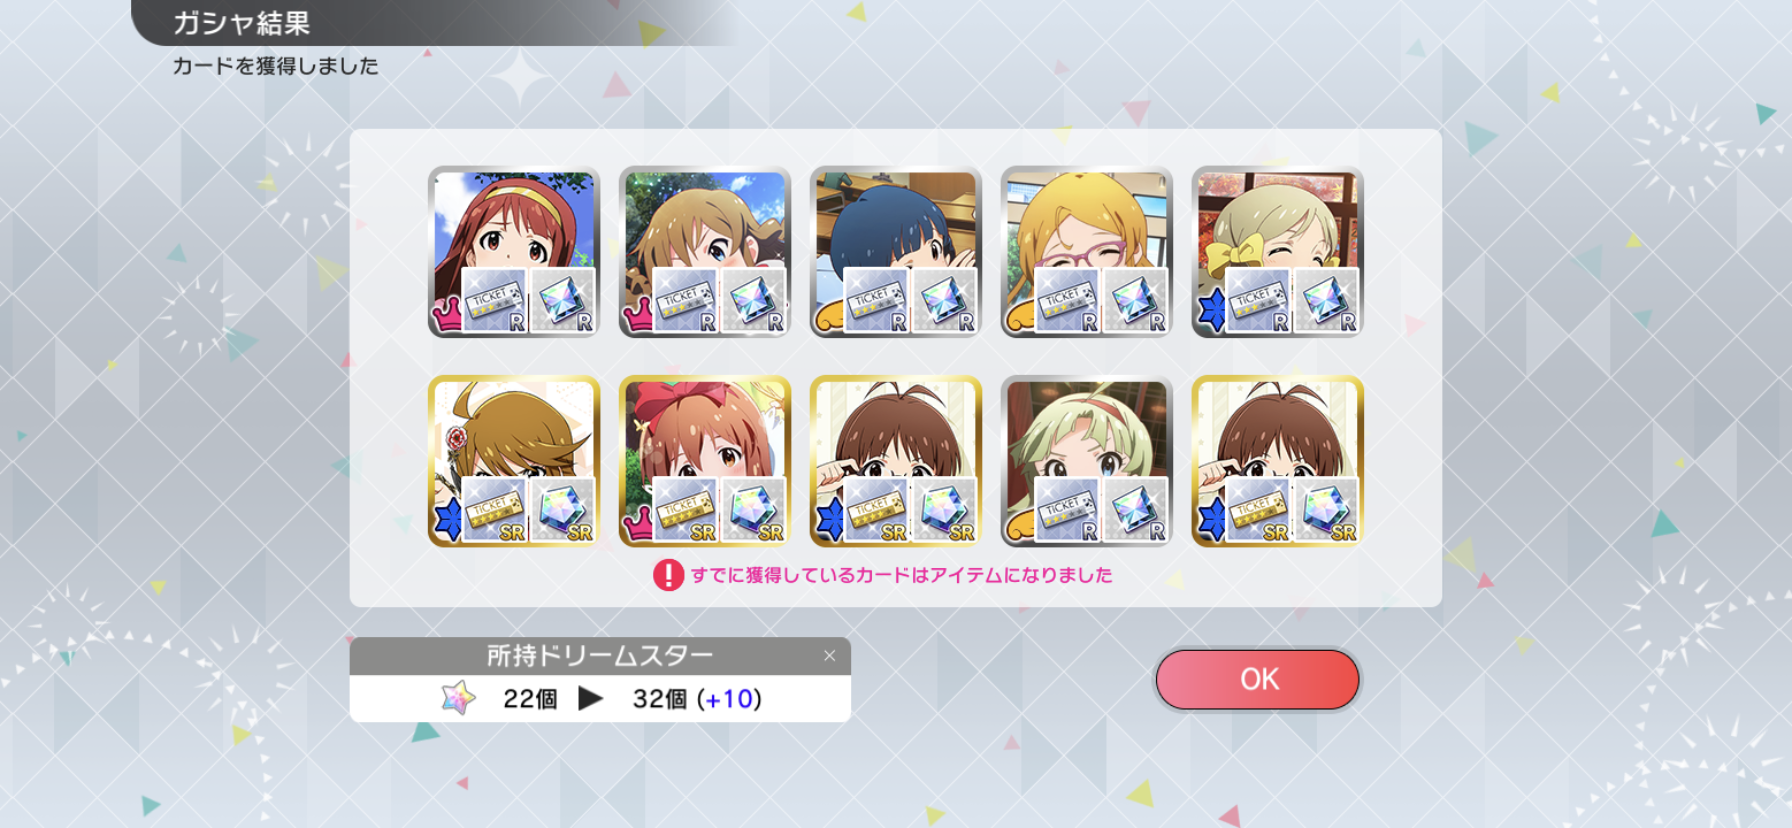Click gold SR ticket icon on rose girl card
Screen dimensions: 1792x828
(x=494, y=510)
